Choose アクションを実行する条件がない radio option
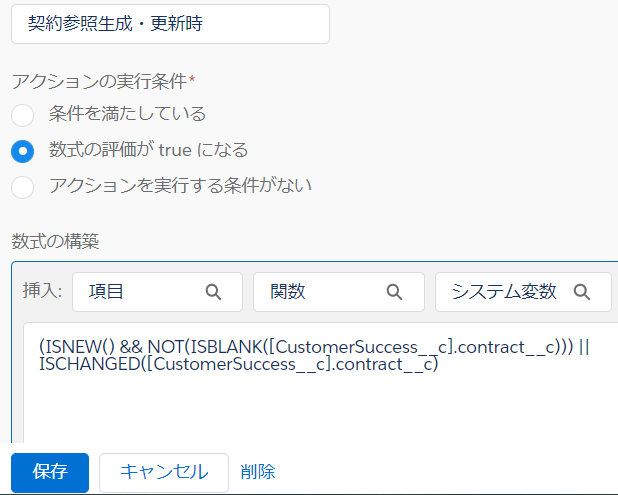The height and width of the screenshot is (495, 618). [22, 187]
